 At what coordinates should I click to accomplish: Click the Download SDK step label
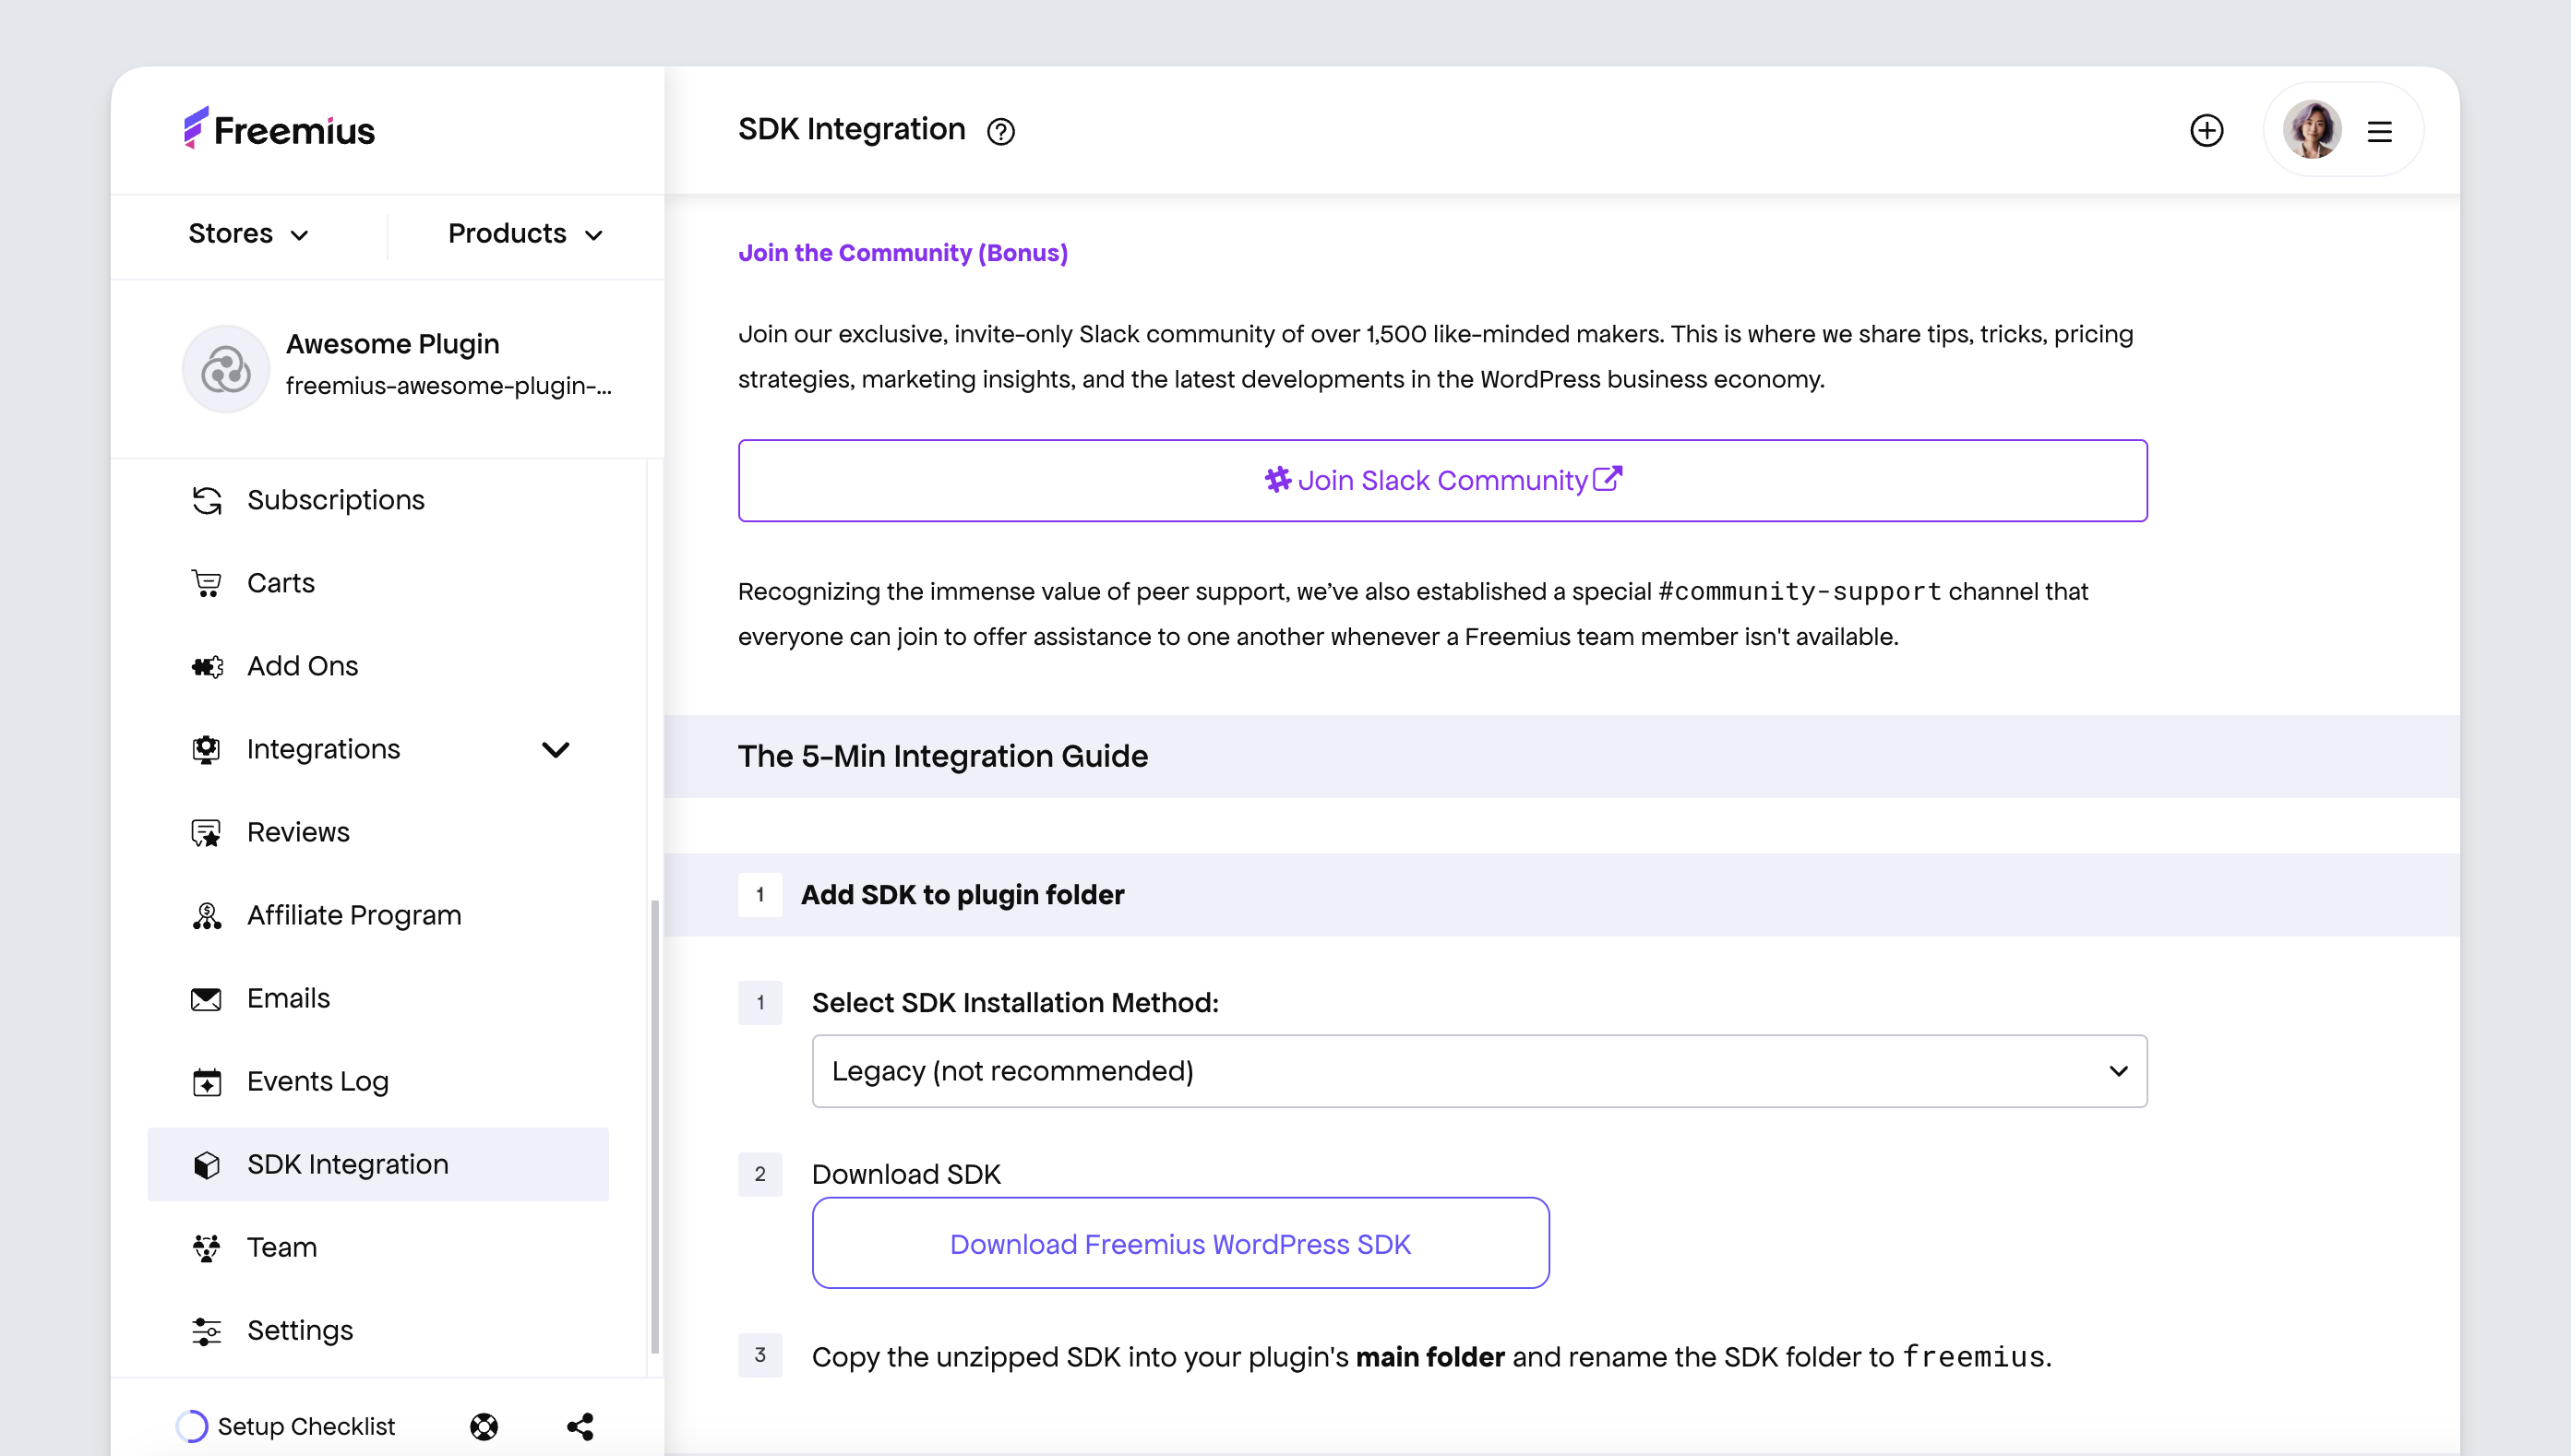[x=905, y=1174]
